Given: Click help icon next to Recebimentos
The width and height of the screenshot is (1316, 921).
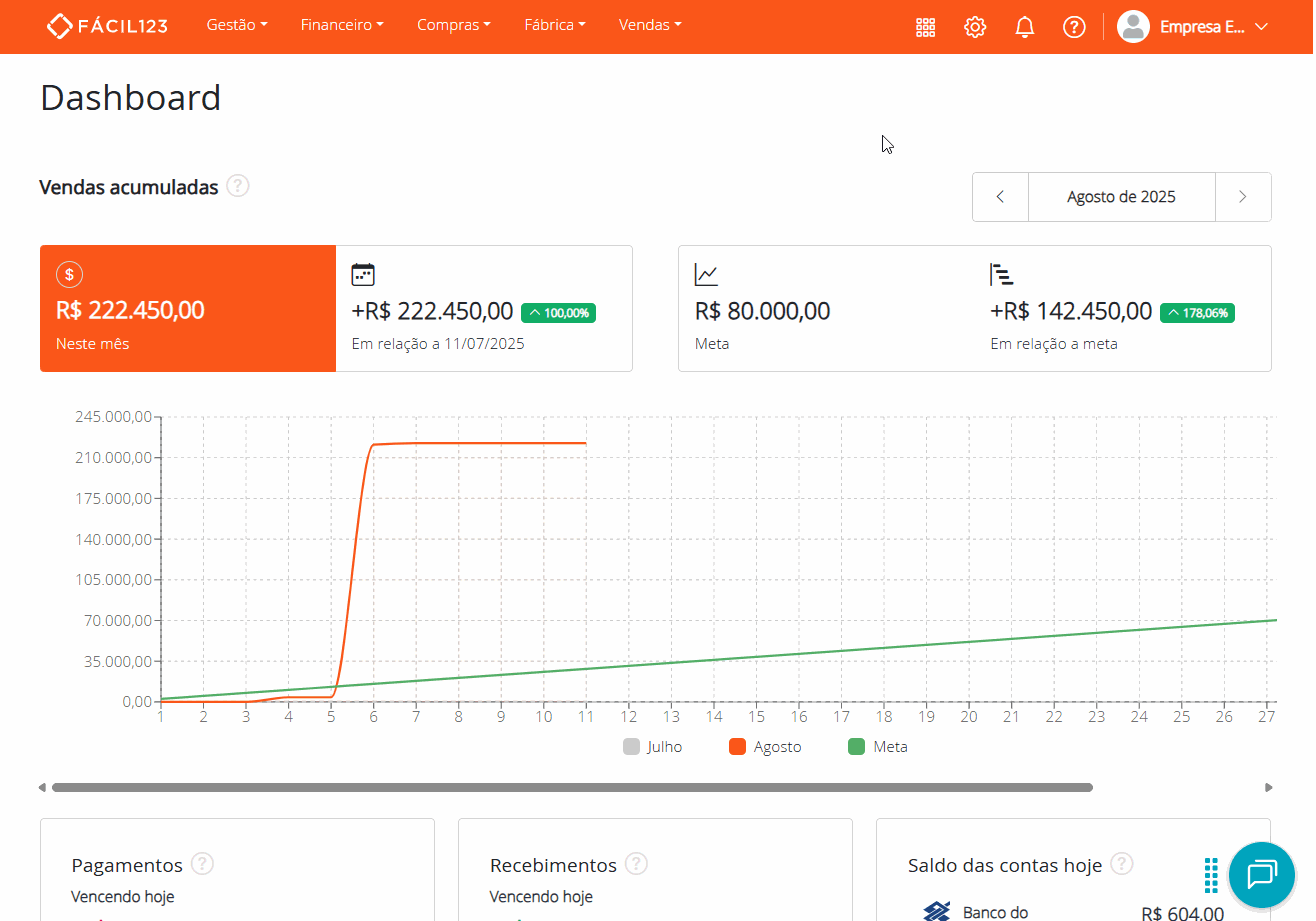Looking at the screenshot, I should pos(636,864).
